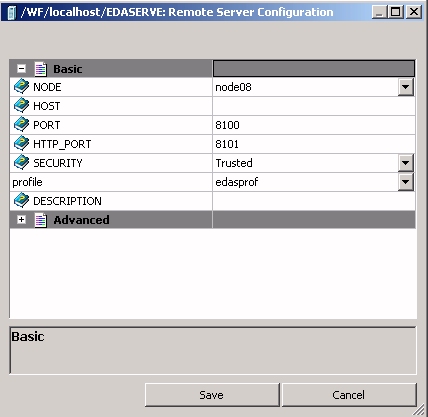Click the help book icon beside HTTP_PORT
428x417 pixels.
(x=22, y=143)
